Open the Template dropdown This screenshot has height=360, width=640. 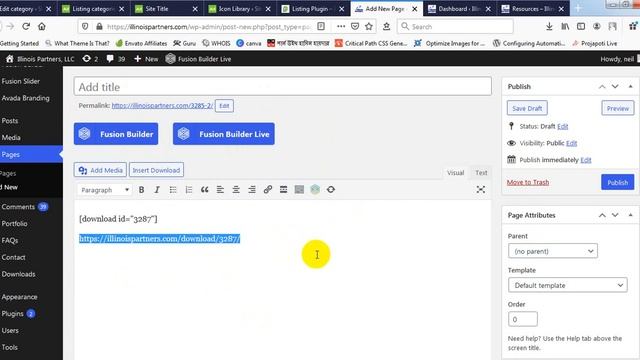(568, 285)
